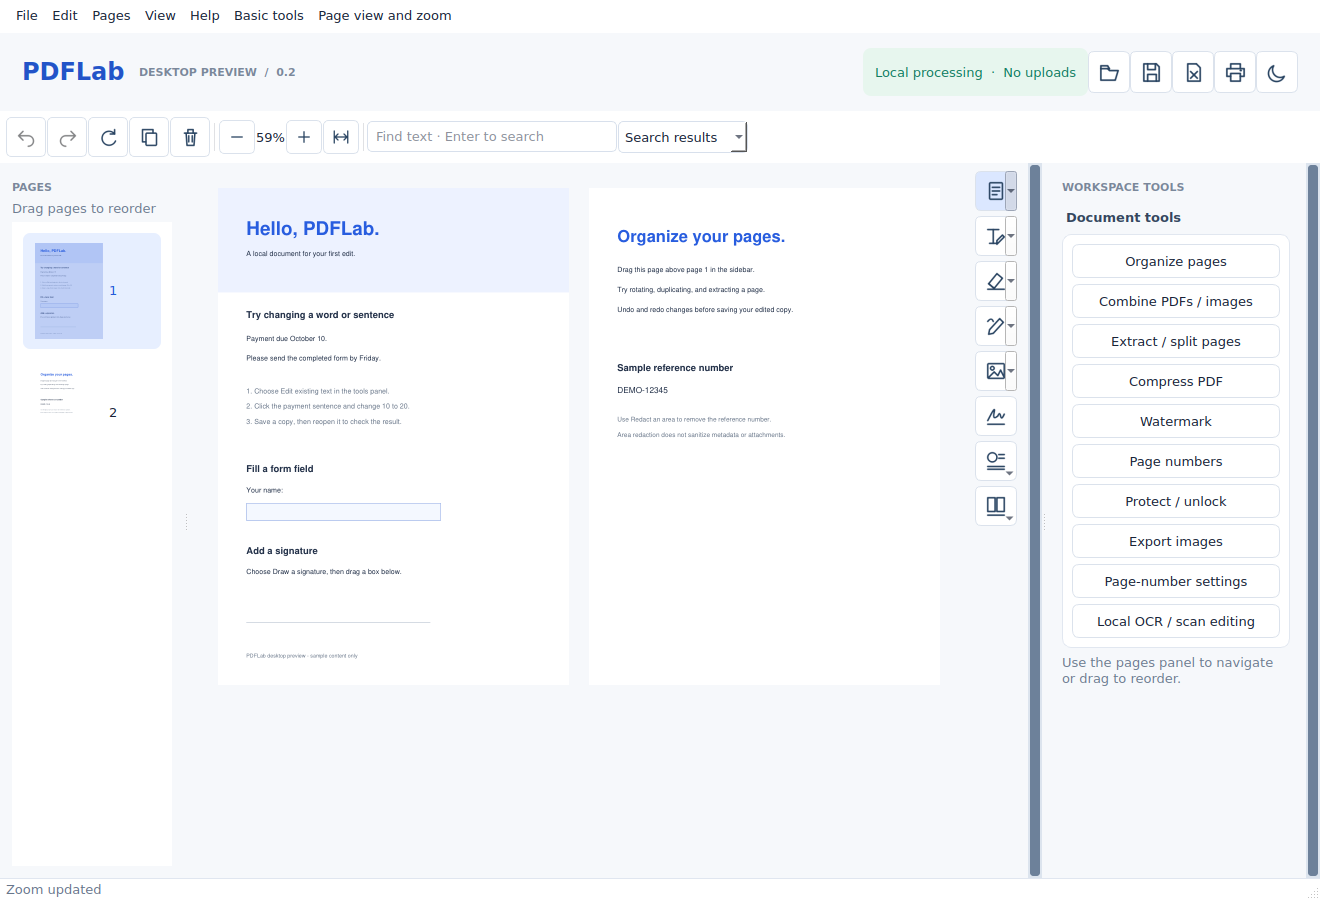Open the Search results dropdown
The height and width of the screenshot is (900, 1320).
coord(683,137)
